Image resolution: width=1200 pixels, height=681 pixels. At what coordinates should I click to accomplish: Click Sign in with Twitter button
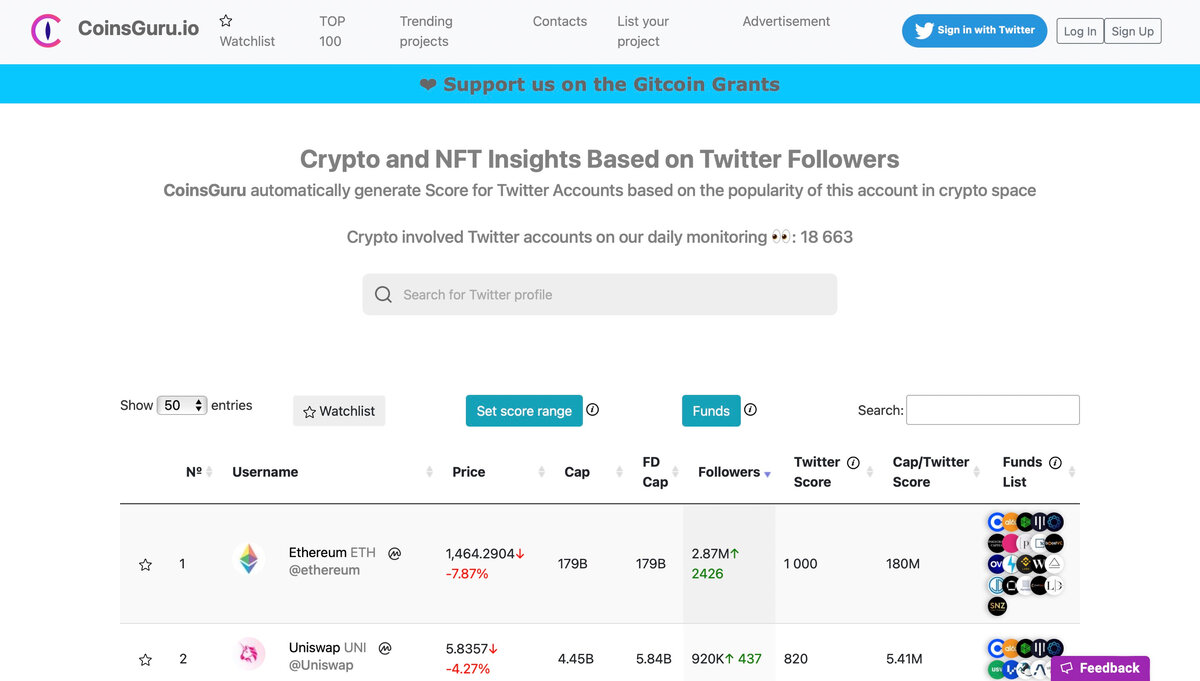[x=974, y=30]
